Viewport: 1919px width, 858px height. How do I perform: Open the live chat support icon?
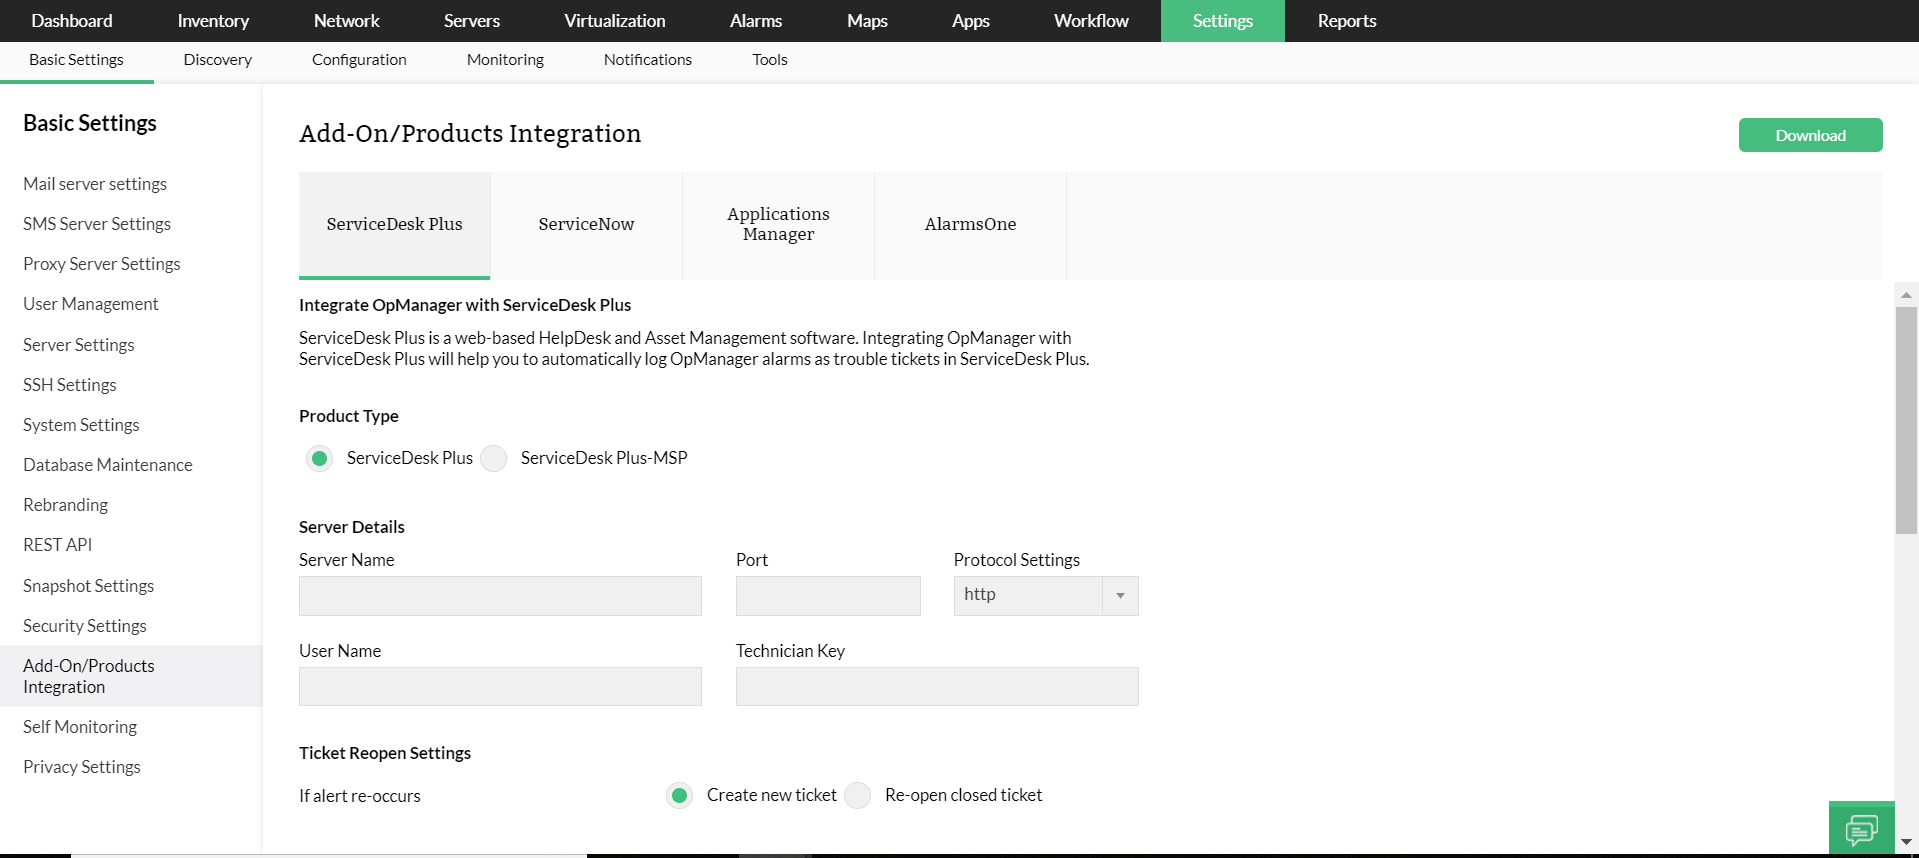(1861, 829)
